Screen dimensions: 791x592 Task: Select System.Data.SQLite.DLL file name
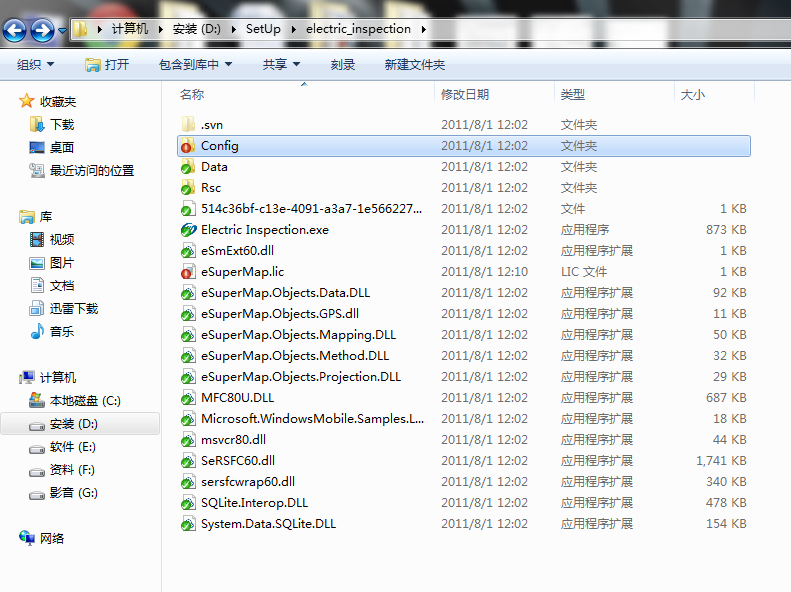(268, 524)
